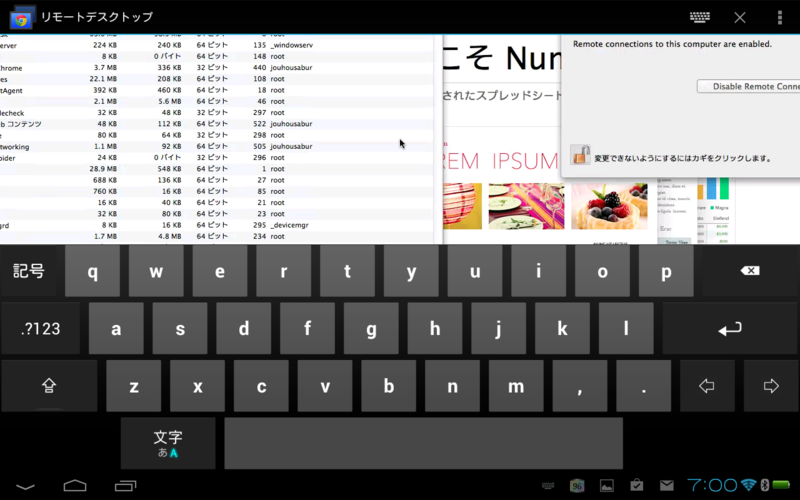Open quick settings via the 7:00 clock
Viewport: 800px width, 500px height.
[712, 485]
